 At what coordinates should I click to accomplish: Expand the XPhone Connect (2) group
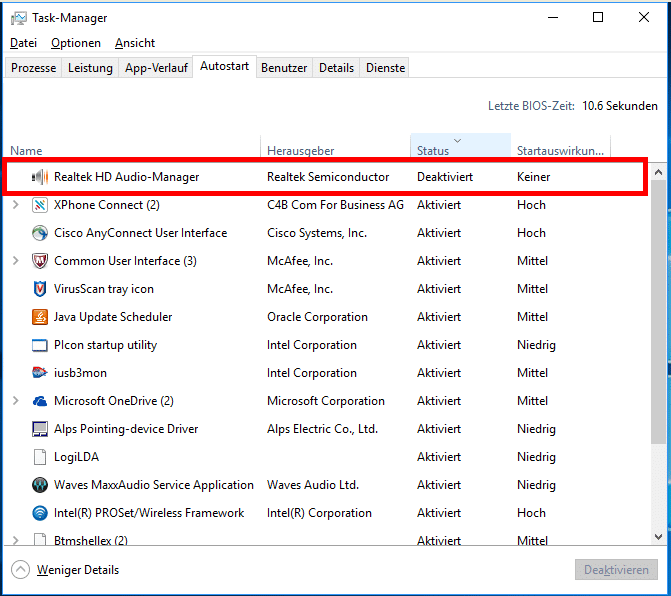click(x=16, y=205)
